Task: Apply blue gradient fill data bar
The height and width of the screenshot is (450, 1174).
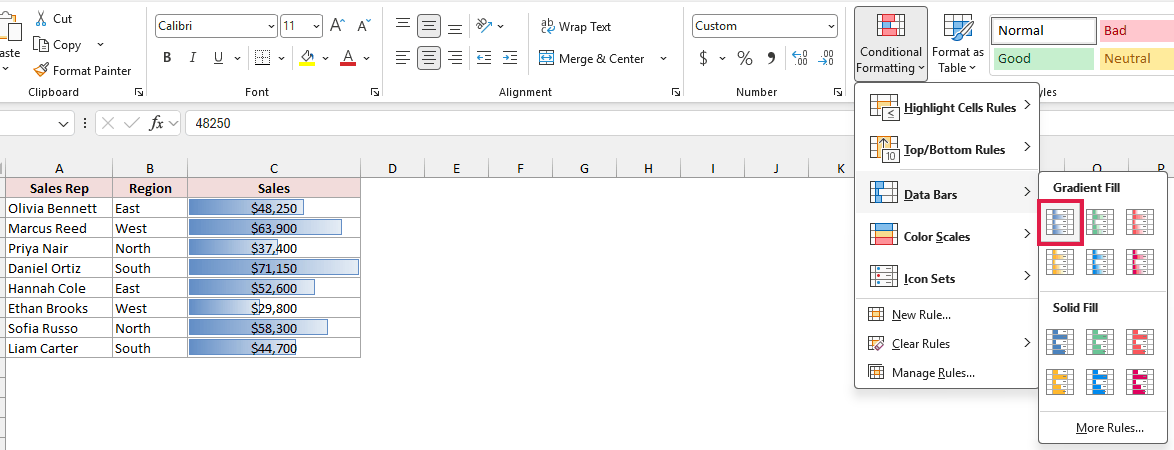Action: tap(1060, 222)
